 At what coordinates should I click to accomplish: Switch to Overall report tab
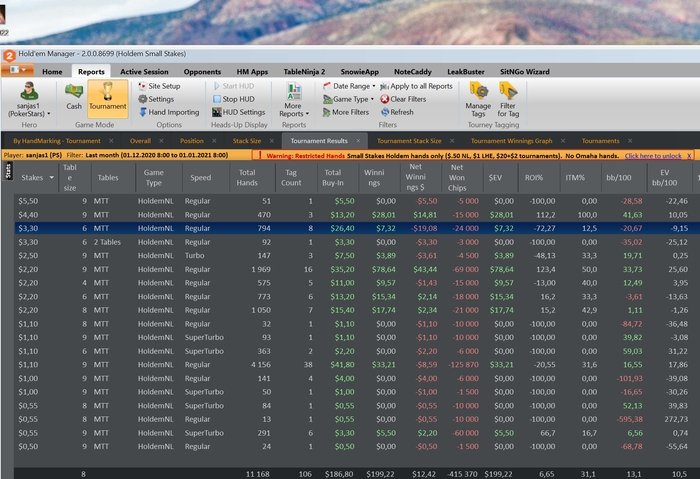pyautogui.click(x=140, y=141)
